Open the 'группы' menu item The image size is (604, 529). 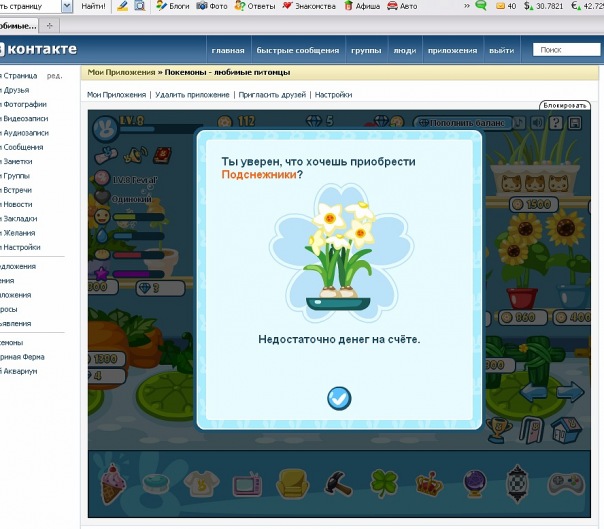pyautogui.click(x=365, y=49)
